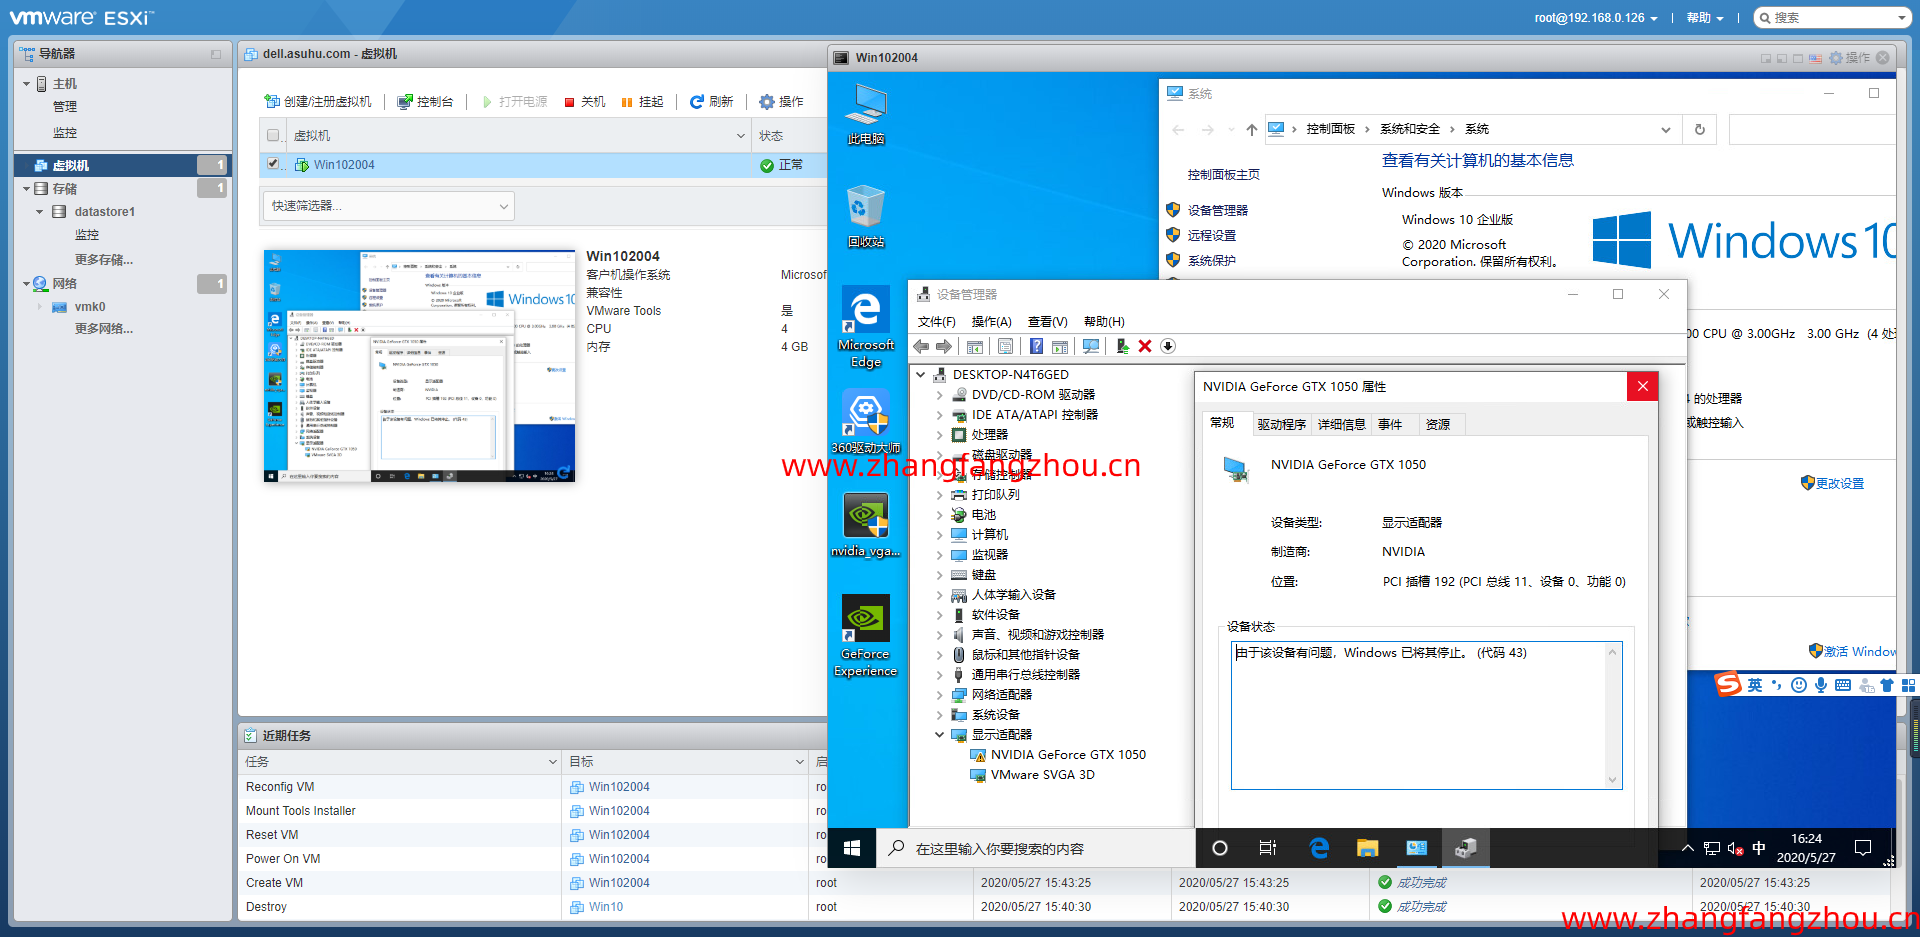The height and width of the screenshot is (937, 1920).
Task: Launch Microsoft Edge desktop shortcut
Action: click(x=866, y=328)
